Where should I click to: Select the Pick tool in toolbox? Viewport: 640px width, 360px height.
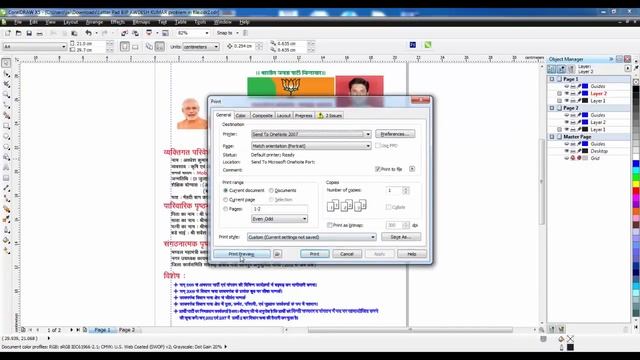coord(6,63)
